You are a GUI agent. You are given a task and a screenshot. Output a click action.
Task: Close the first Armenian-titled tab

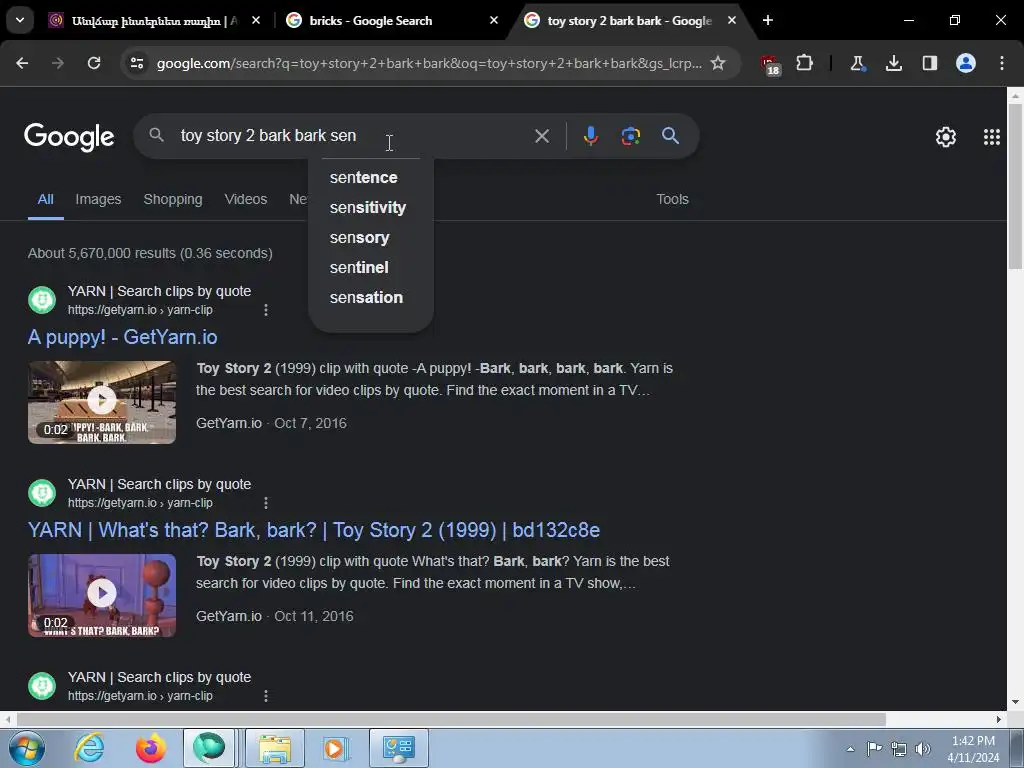pyautogui.click(x=256, y=20)
